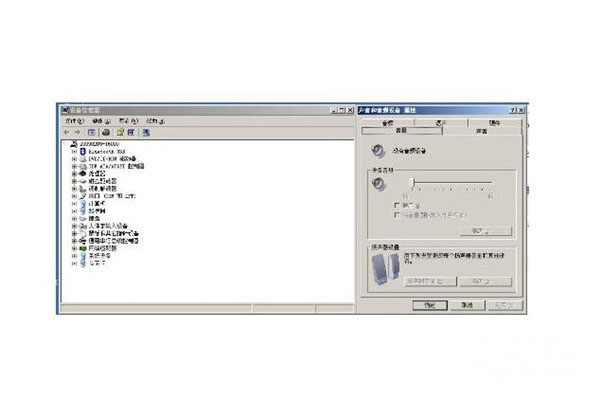Click the human interface device (人体学输入设备) icon

[x=83, y=226]
